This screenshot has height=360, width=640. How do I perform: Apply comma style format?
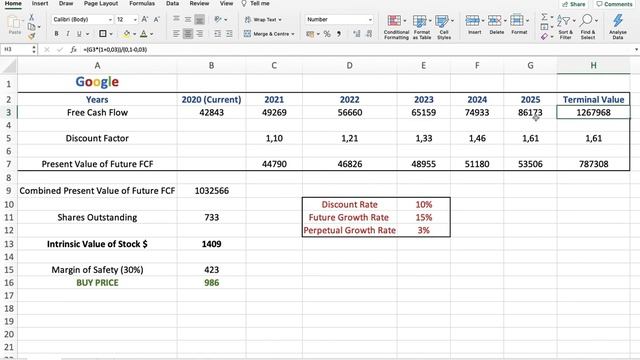point(339,34)
